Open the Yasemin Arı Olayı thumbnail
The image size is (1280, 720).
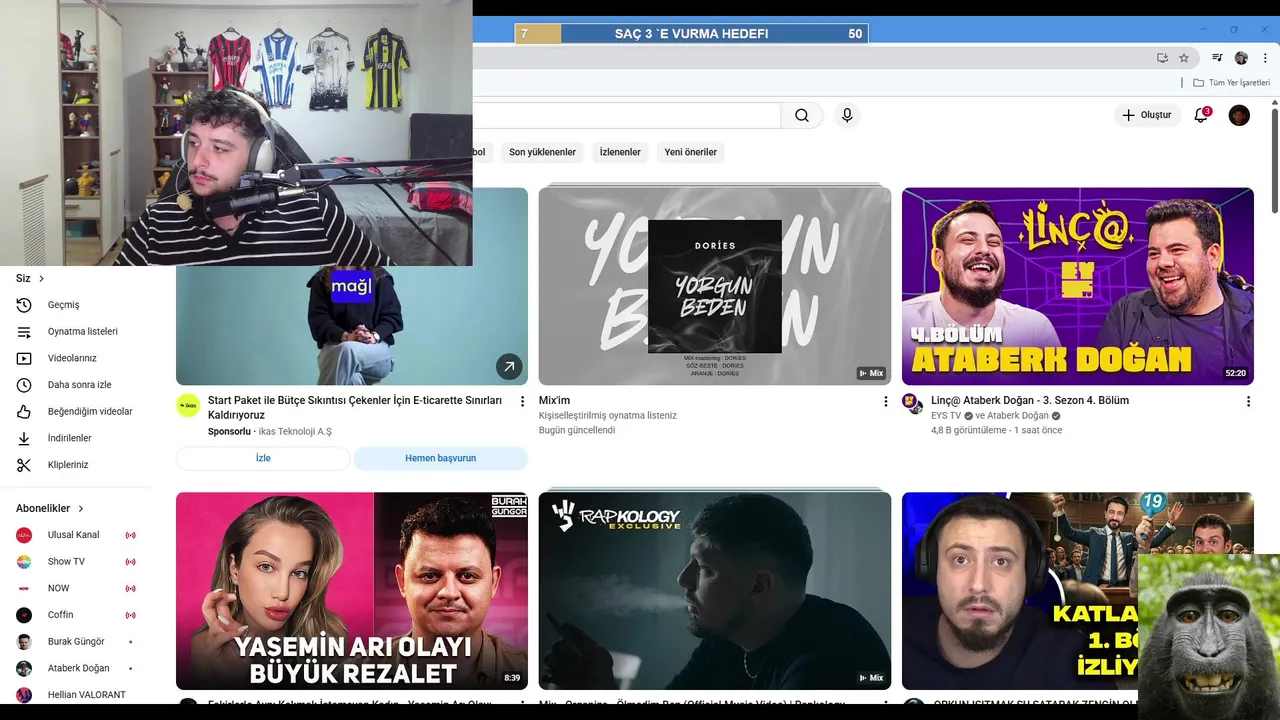(352, 590)
